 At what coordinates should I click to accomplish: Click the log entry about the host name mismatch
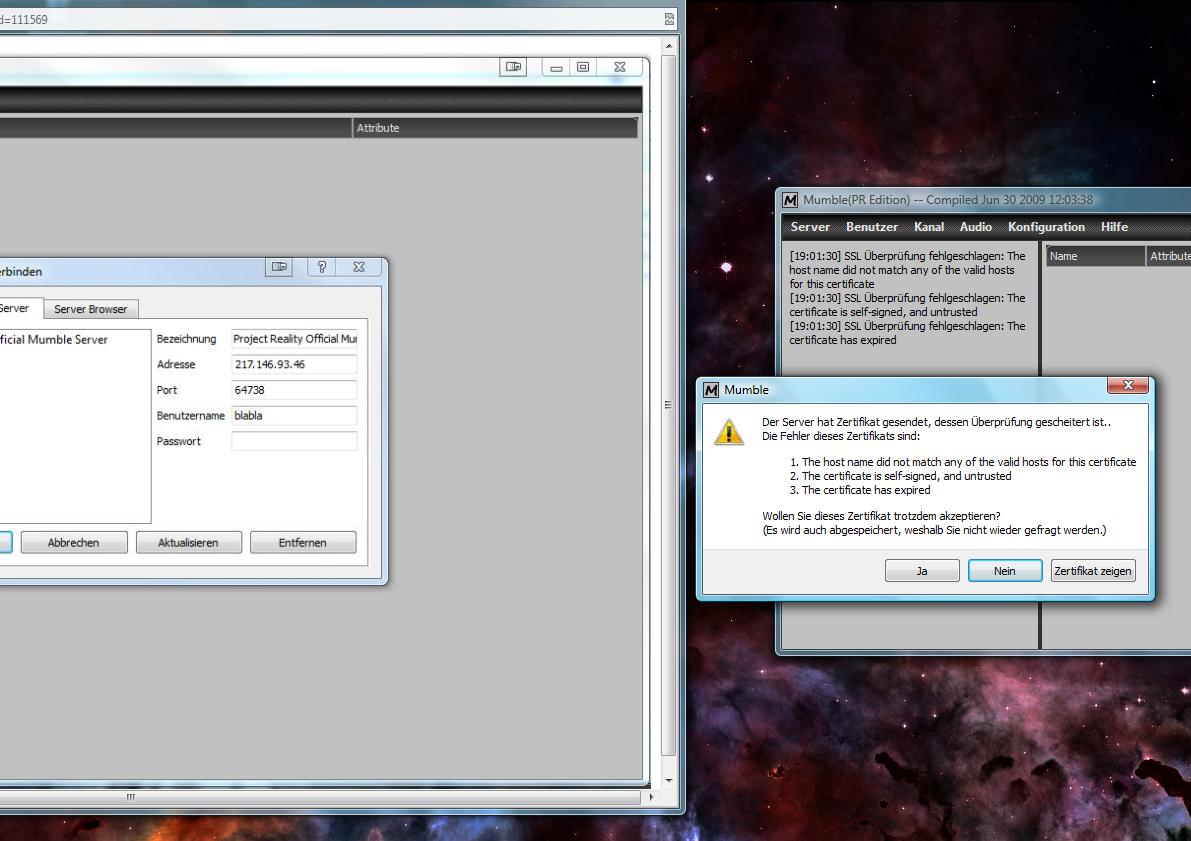click(x=907, y=270)
